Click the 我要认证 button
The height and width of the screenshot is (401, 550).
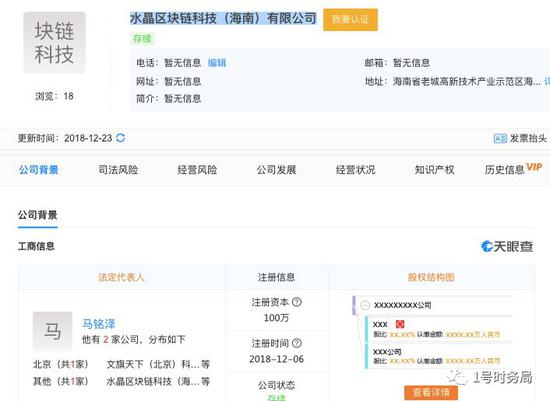pyautogui.click(x=350, y=20)
